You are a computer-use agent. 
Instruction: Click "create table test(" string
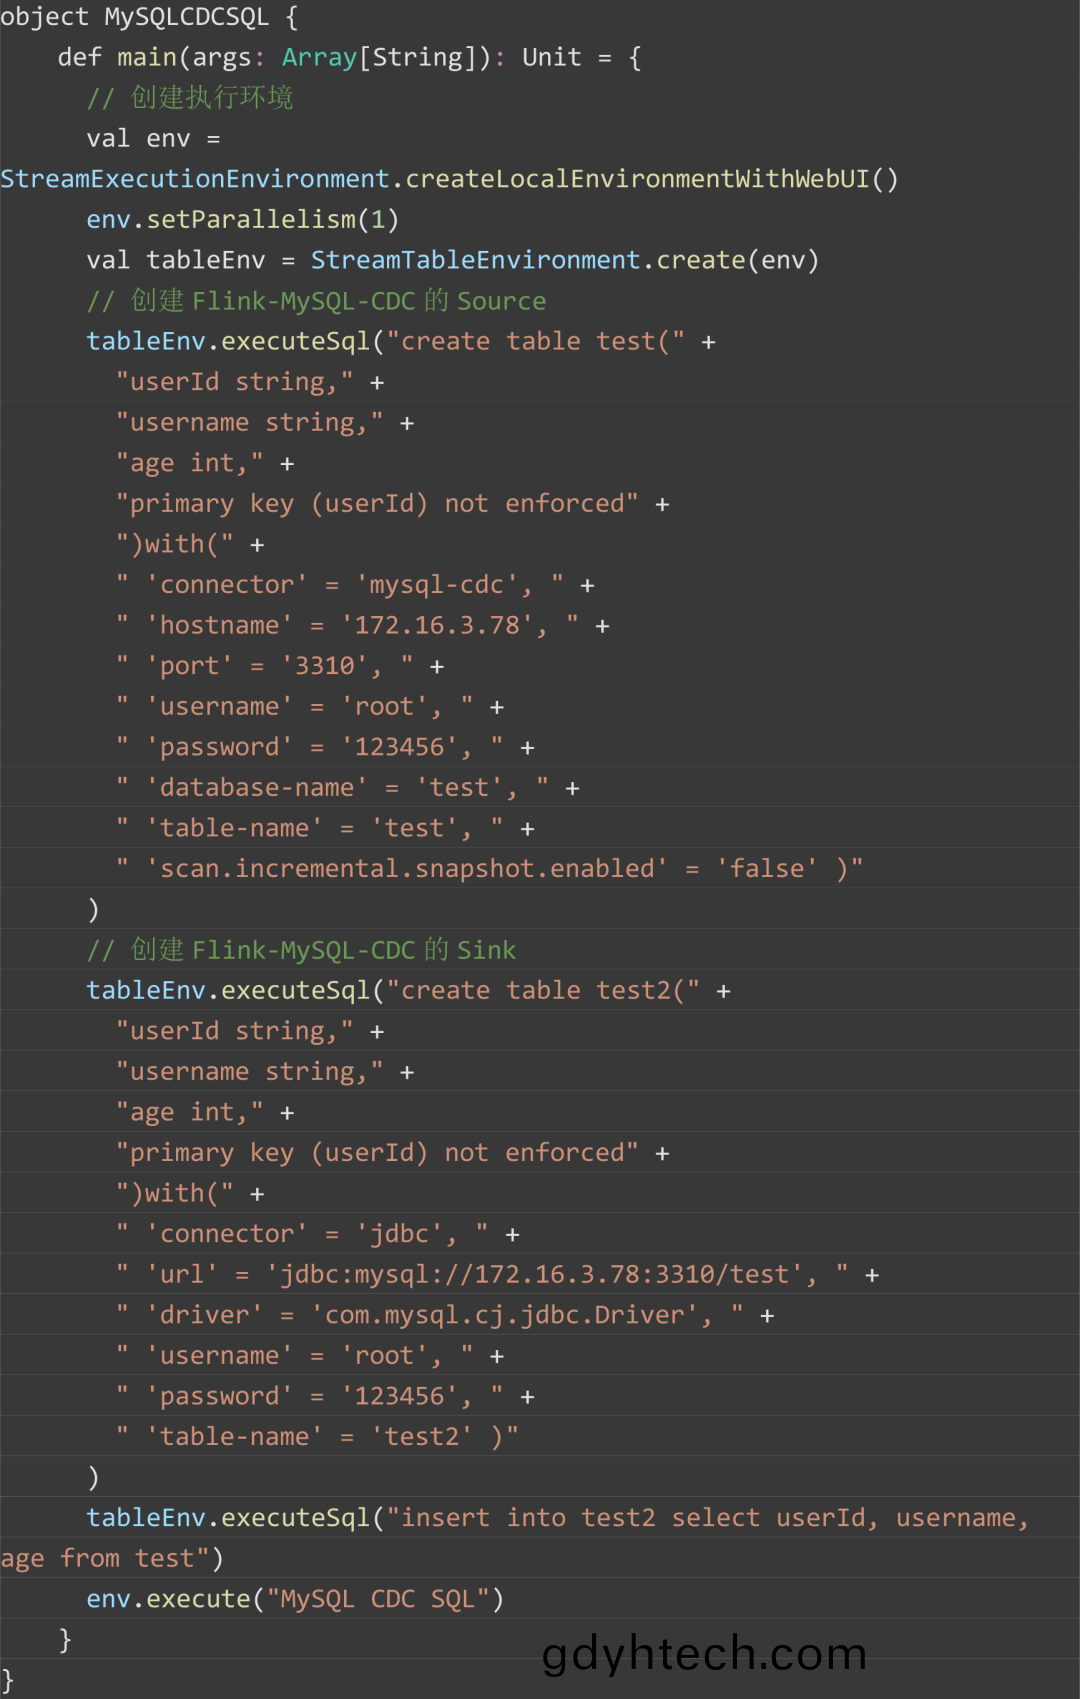coord(536,341)
